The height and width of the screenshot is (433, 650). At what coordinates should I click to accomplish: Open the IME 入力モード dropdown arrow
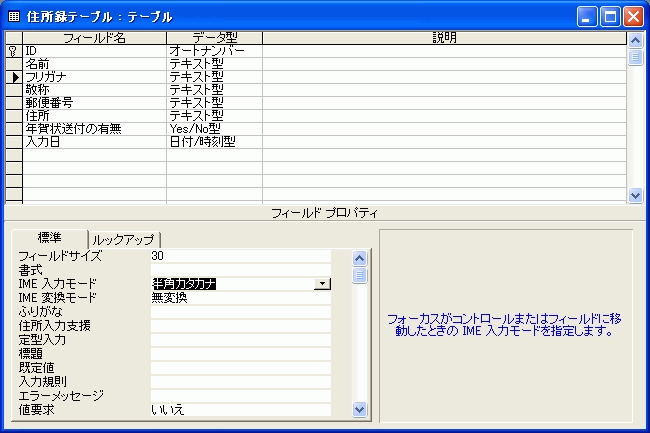[322, 284]
